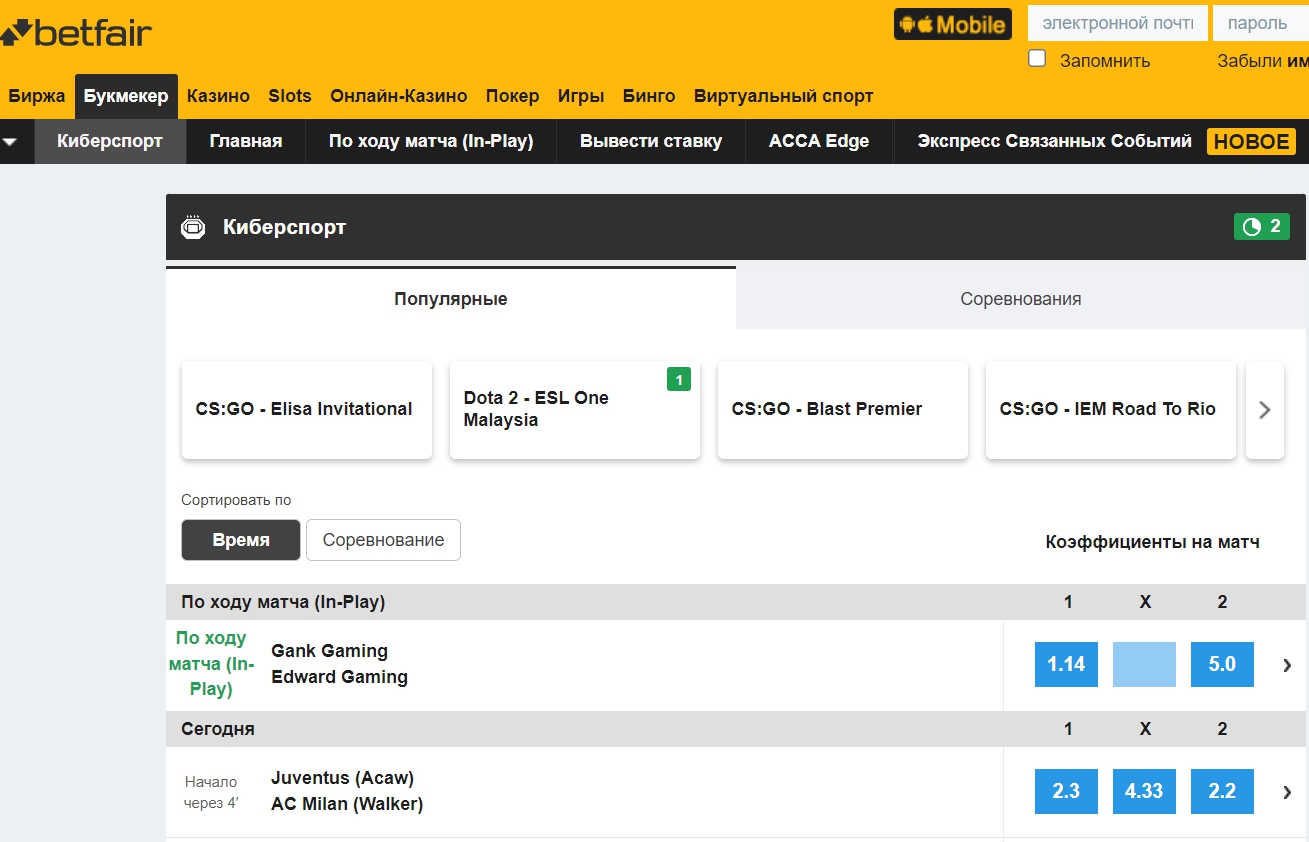This screenshot has width=1309, height=842.
Task: Click the НОВОЕ badge in navigation
Action: coord(1251,142)
